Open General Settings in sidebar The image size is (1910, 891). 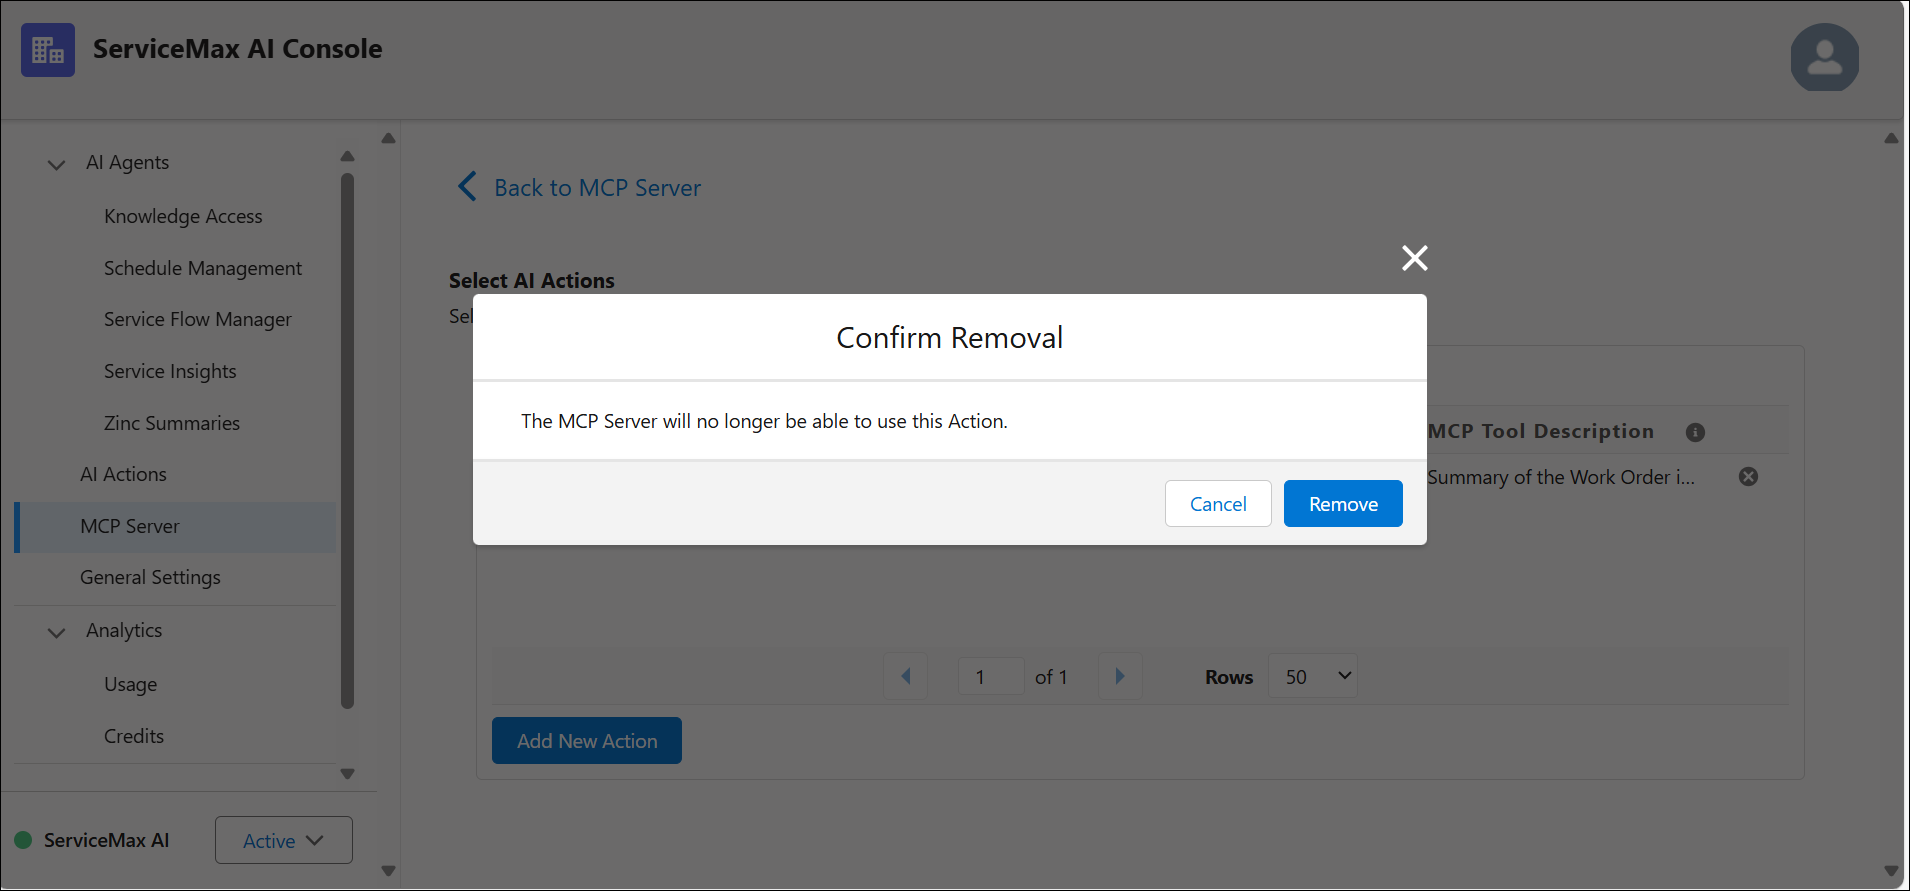150,577
